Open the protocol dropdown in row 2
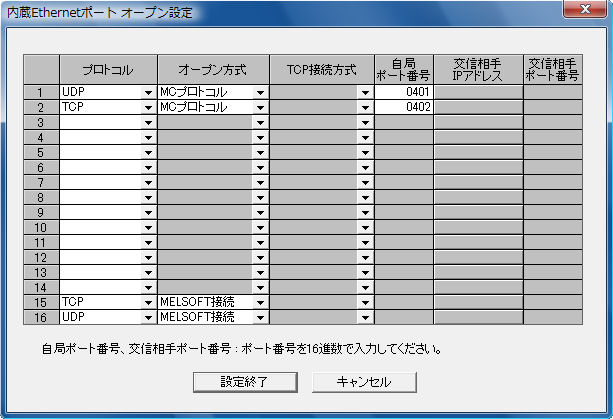This screenshot has width=613, height=419. click(148, 107)
